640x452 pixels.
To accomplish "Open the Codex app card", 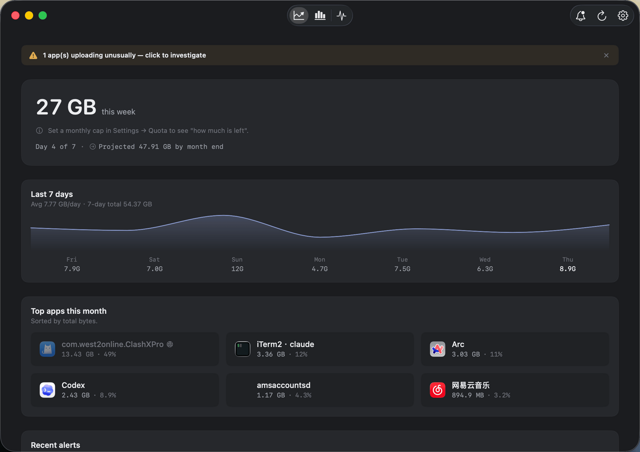I will 125,390.
